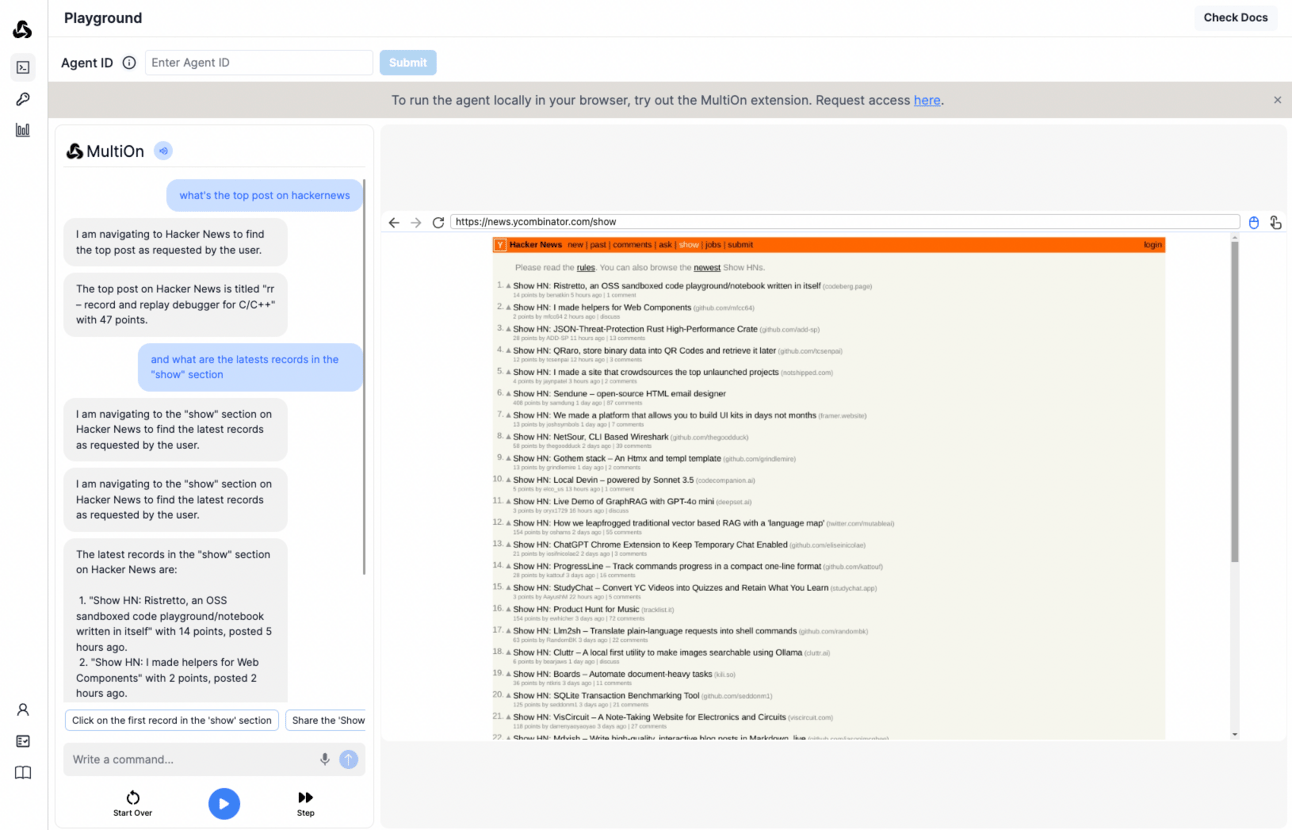1292x830 pixels.
Task: Click the Submit button for Agent ID
Action: 408,63
